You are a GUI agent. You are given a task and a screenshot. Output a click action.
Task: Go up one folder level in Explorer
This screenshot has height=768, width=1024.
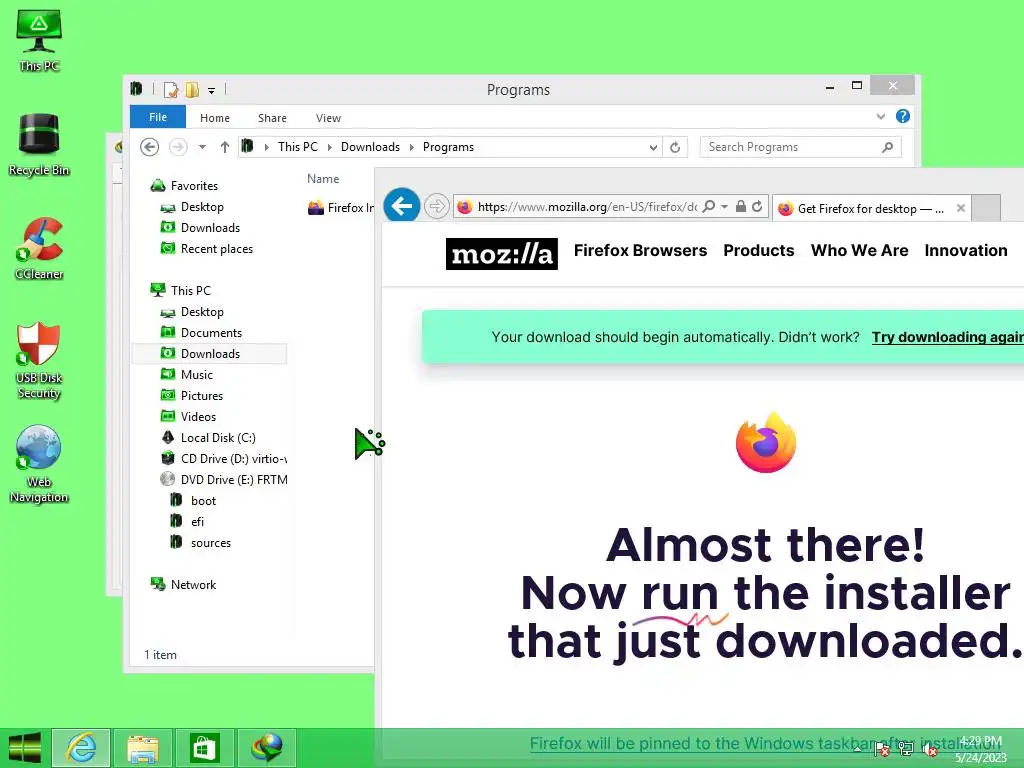tap(225, 147)
